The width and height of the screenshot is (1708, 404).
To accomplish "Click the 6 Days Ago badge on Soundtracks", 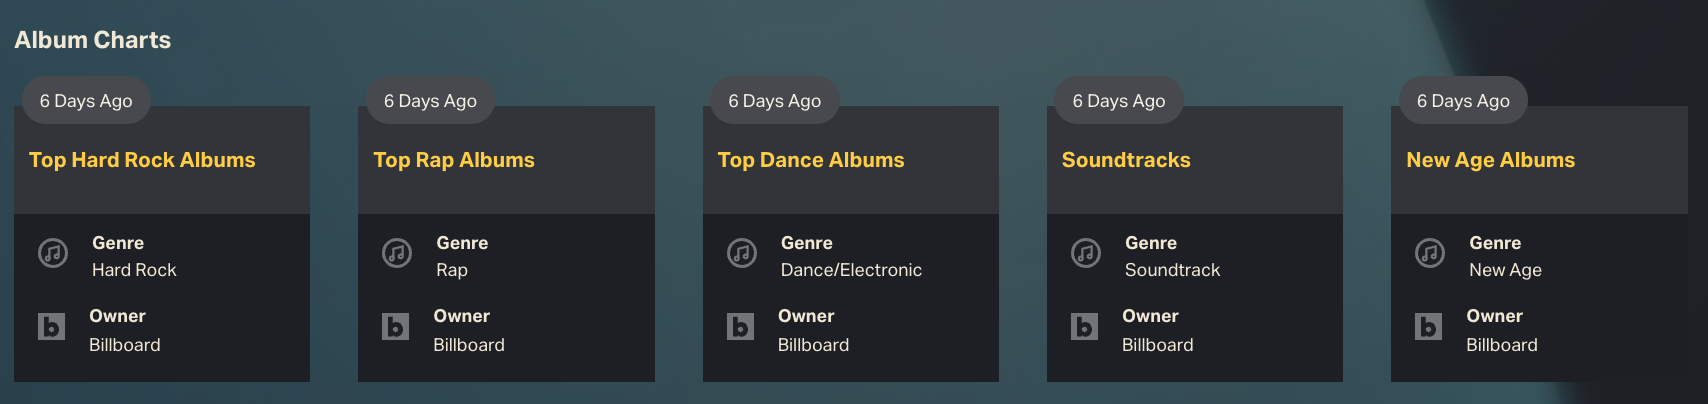I will [1119, 101].
